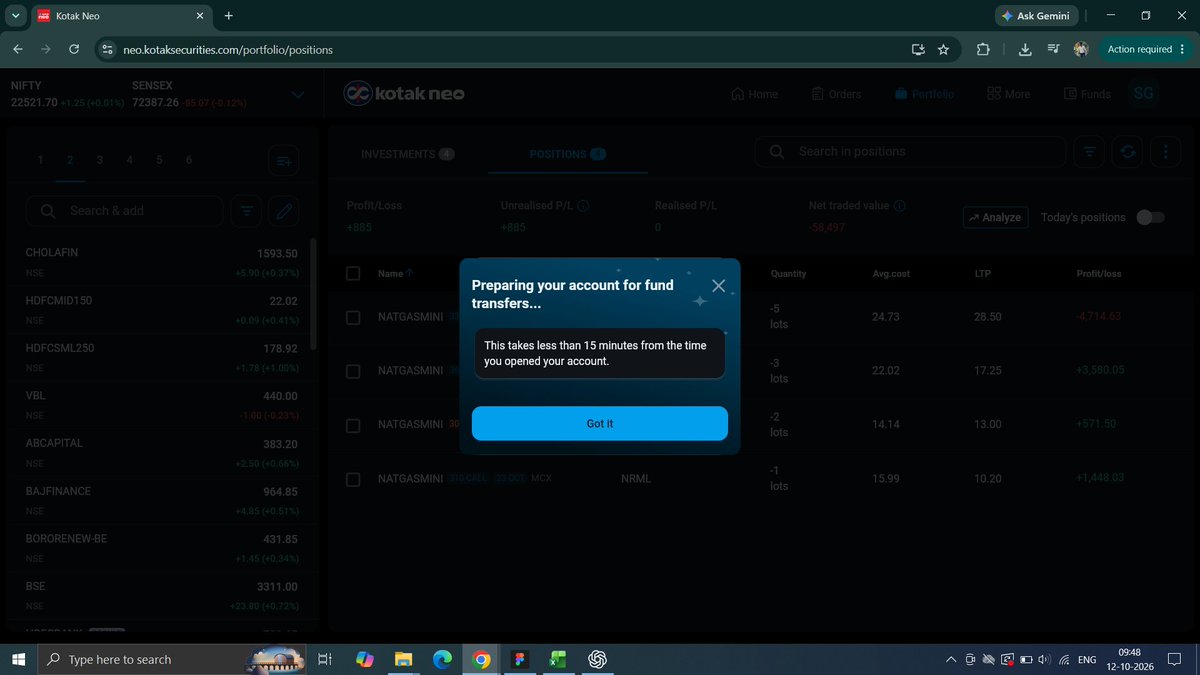Viewport: 1200px width, 675px height.
Task: Open the Portfolio menu
Action: coord(924,94)
